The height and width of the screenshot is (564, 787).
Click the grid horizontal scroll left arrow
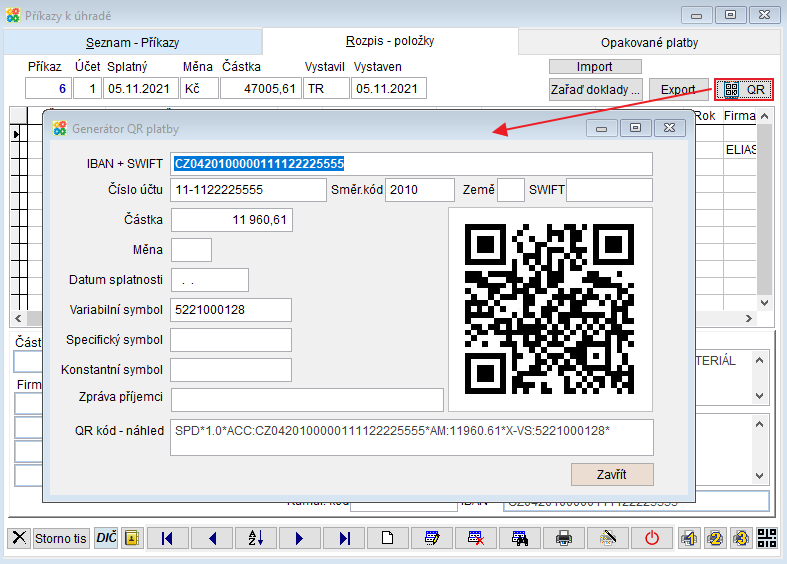click(19, 318)
